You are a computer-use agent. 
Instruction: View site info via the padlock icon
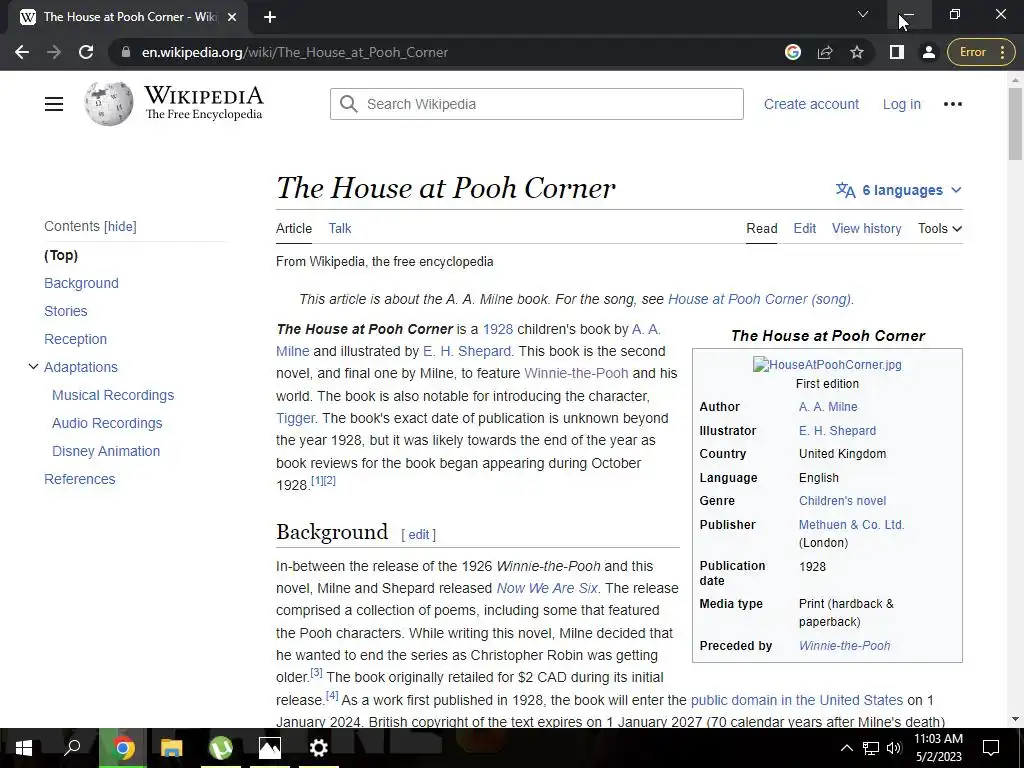coord(125,52)
